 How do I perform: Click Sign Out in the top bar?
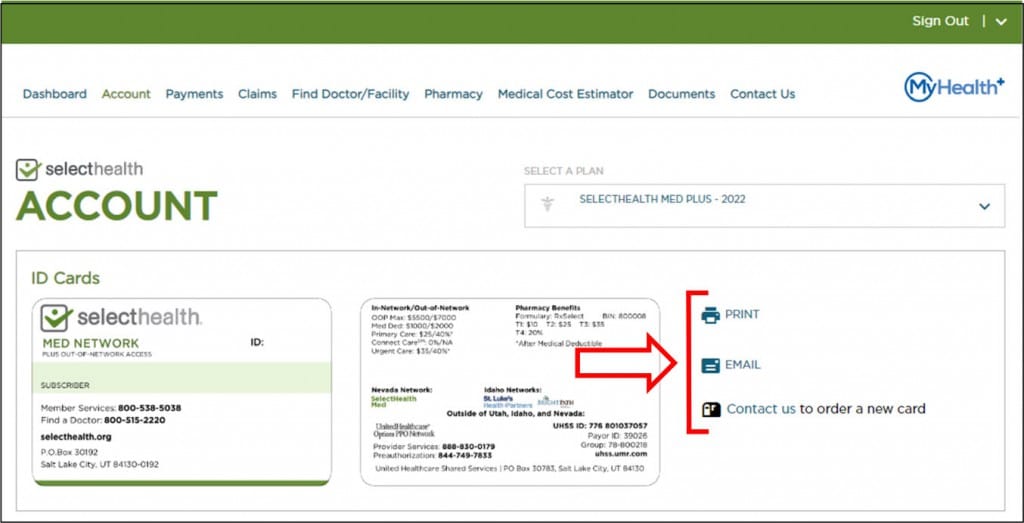tap(940, 21)
